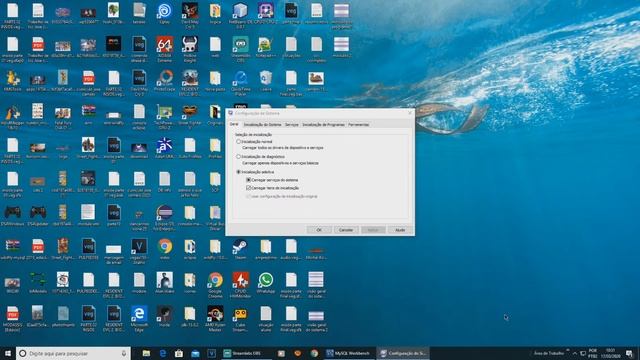This screenshot has width=640, height=360.
Task: Select the Microsoft Edge desktop shortcut
Action: pyautogui.click(x=139, y=318)
